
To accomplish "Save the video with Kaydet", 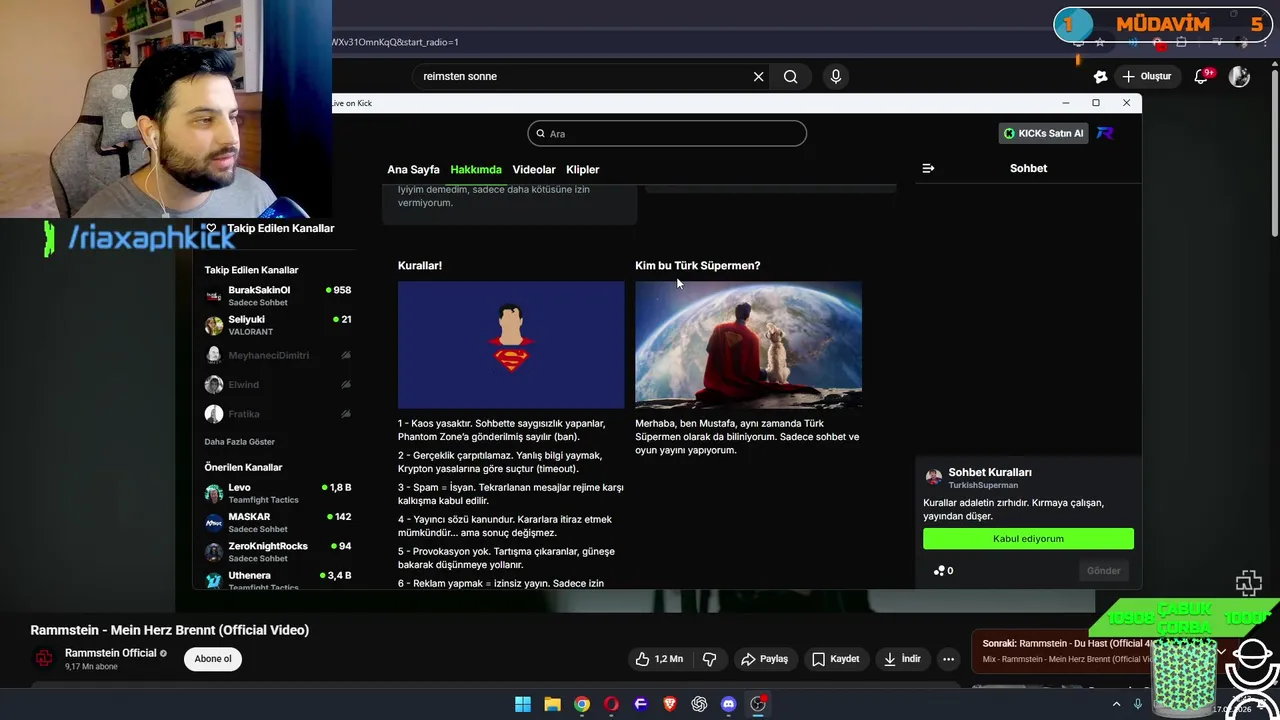I will pos(835,659).
